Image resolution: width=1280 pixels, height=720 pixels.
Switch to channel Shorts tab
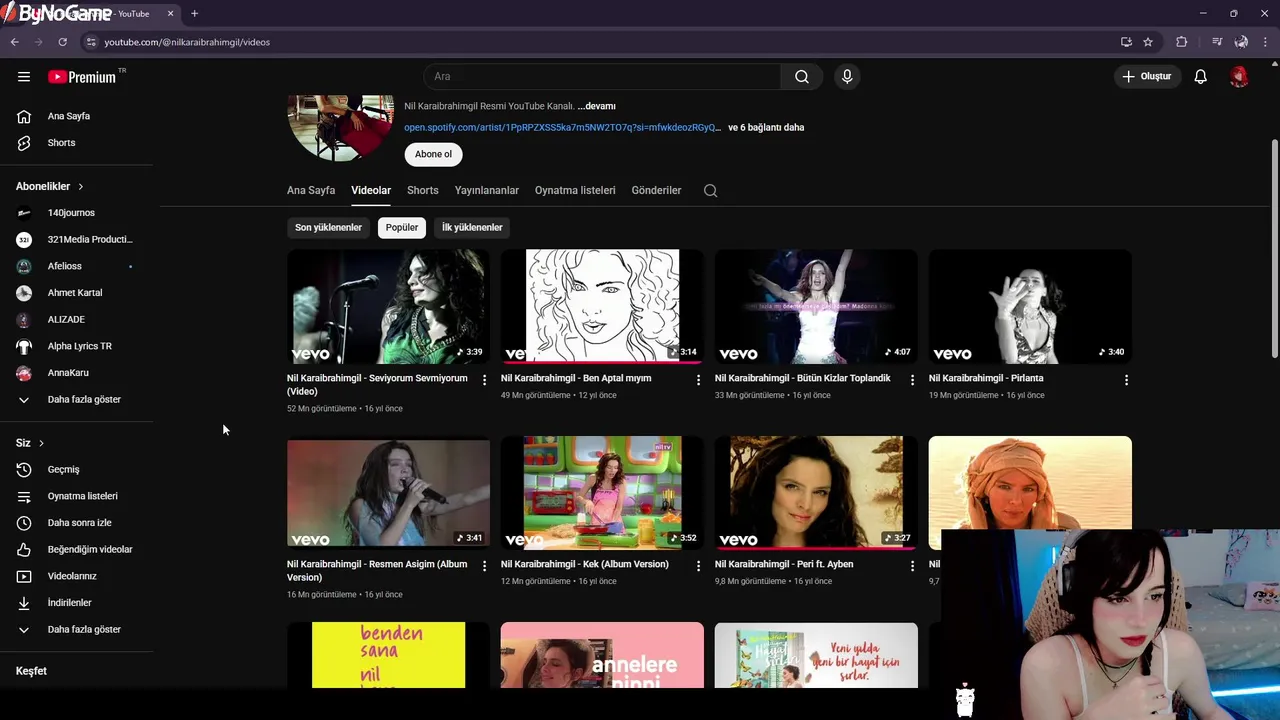point(423,190)
